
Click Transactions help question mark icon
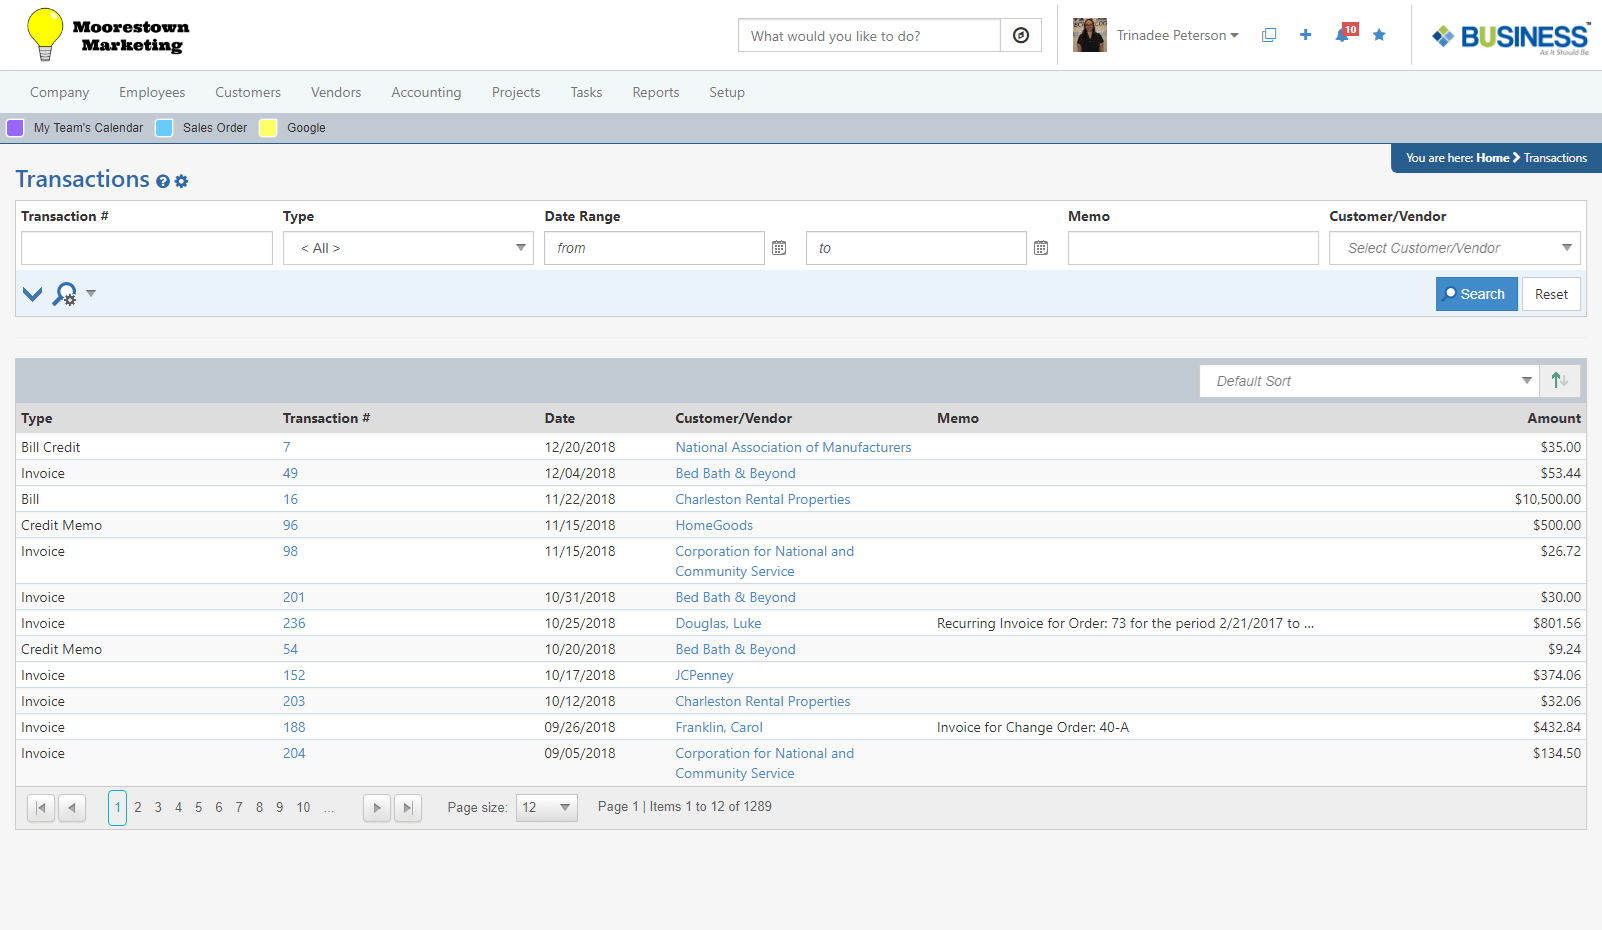click(x=163, y=181)
